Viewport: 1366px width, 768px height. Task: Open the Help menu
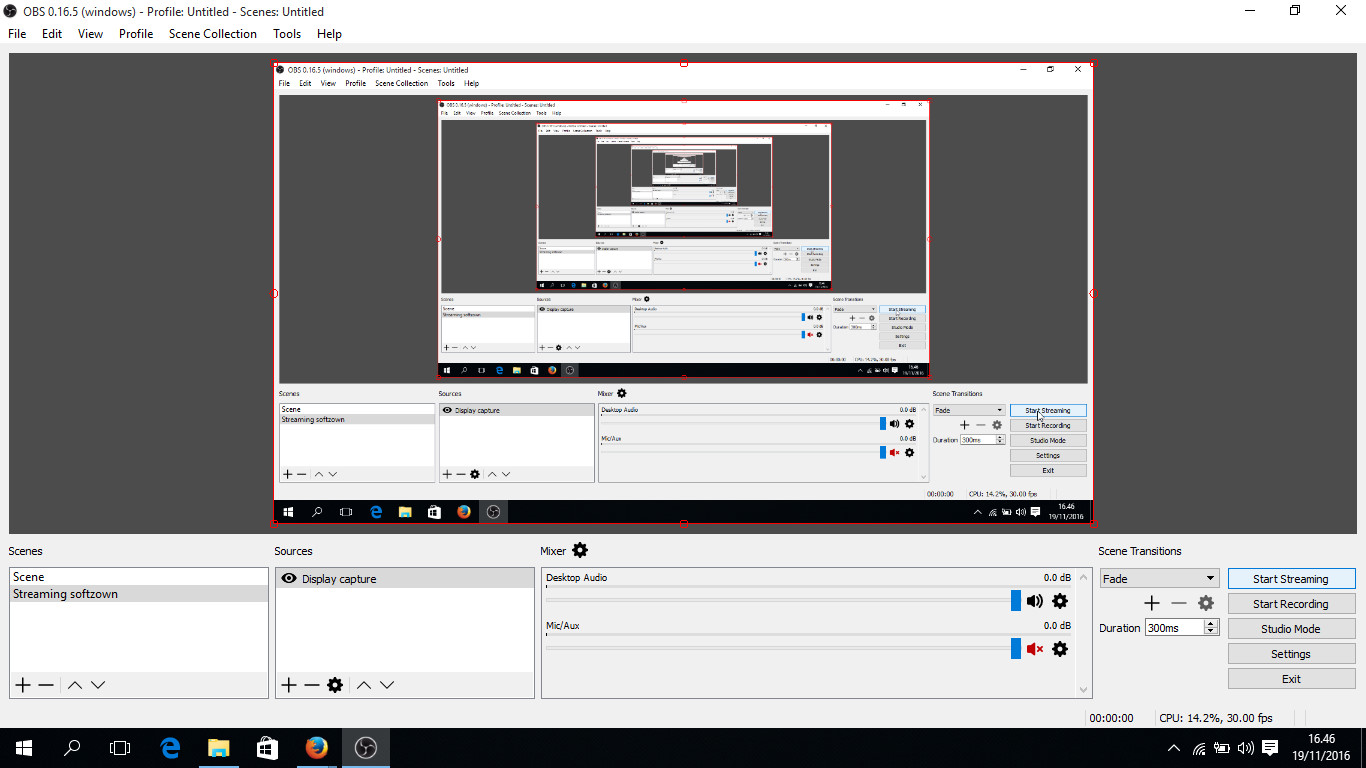coord(329,33)
